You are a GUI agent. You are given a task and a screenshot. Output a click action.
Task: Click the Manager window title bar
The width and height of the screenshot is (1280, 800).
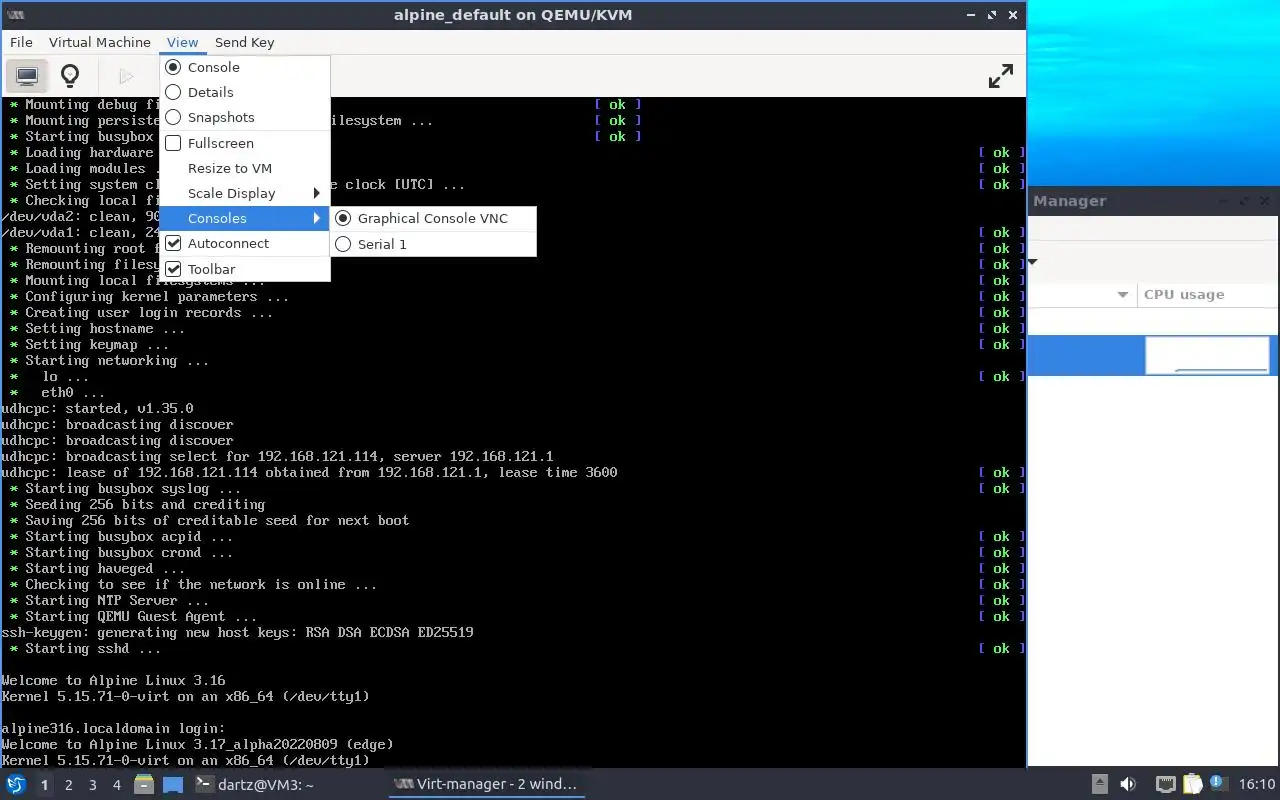(x=1154, y=201)
